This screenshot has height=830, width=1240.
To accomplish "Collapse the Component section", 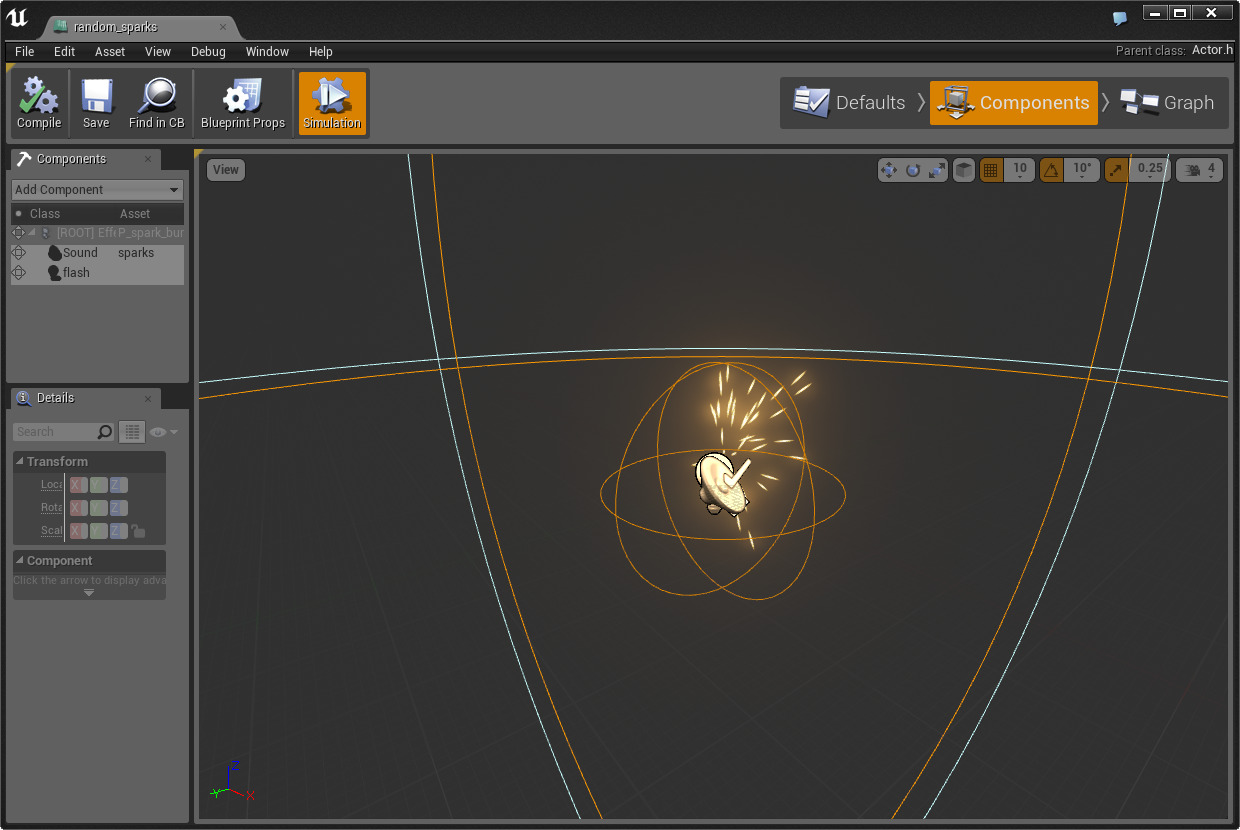I will 20,561.
